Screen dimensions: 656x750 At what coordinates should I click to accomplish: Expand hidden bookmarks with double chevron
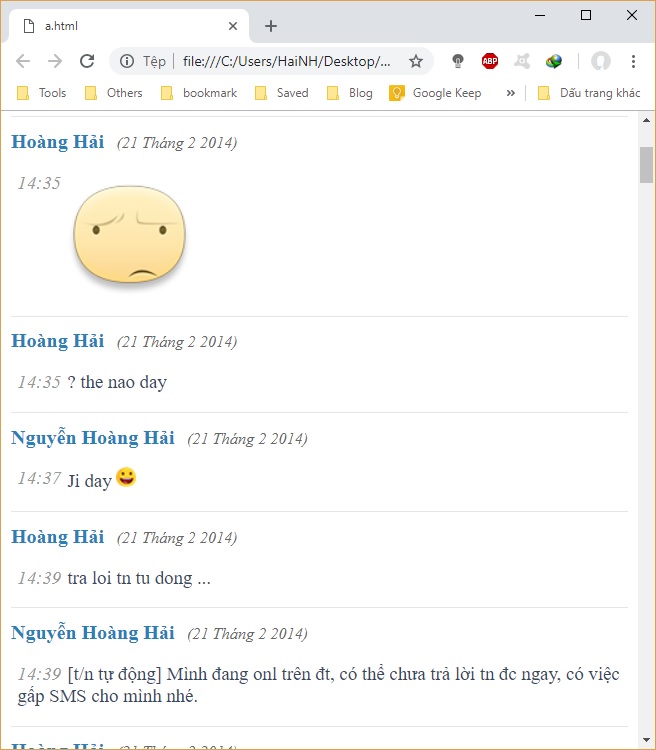(511, 93)
